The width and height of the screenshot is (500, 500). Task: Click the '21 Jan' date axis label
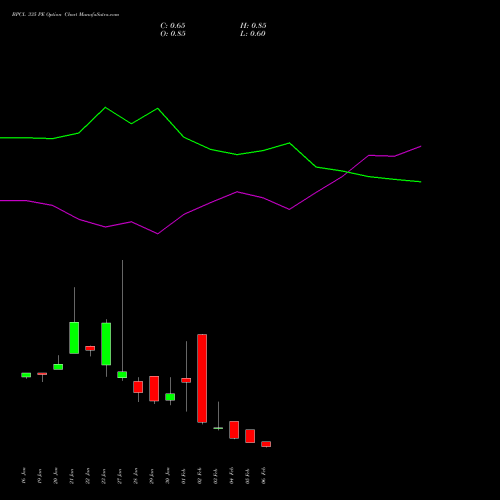tap(72, 476)
